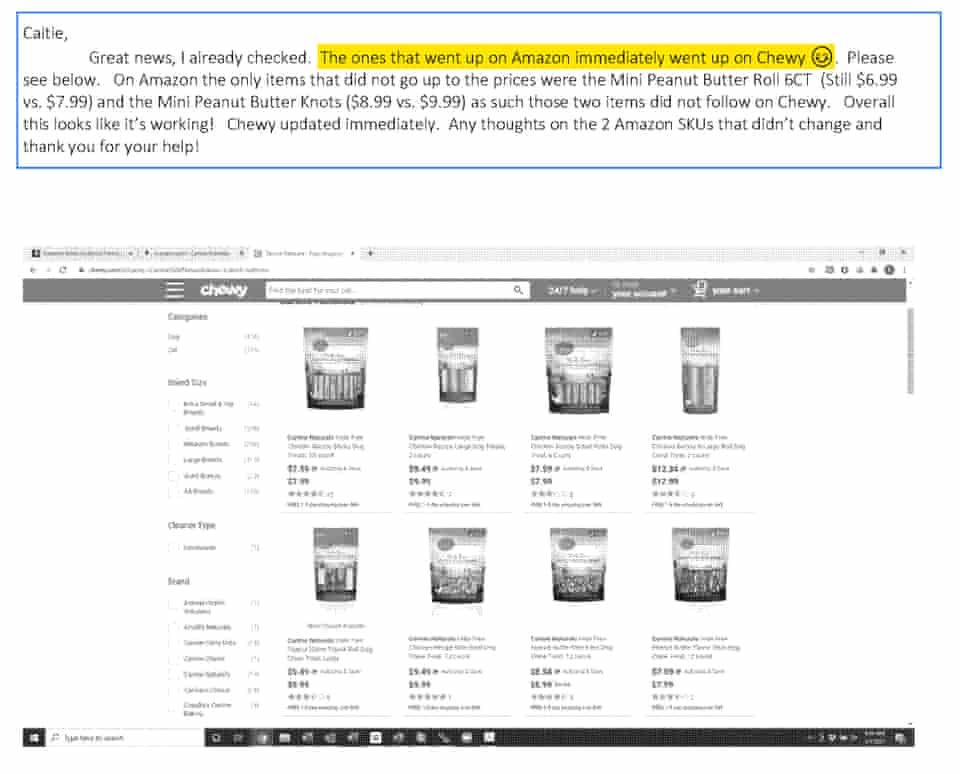960x774 pixels.
Task: Check the Small Breeds filter
Action: point(173,428)
